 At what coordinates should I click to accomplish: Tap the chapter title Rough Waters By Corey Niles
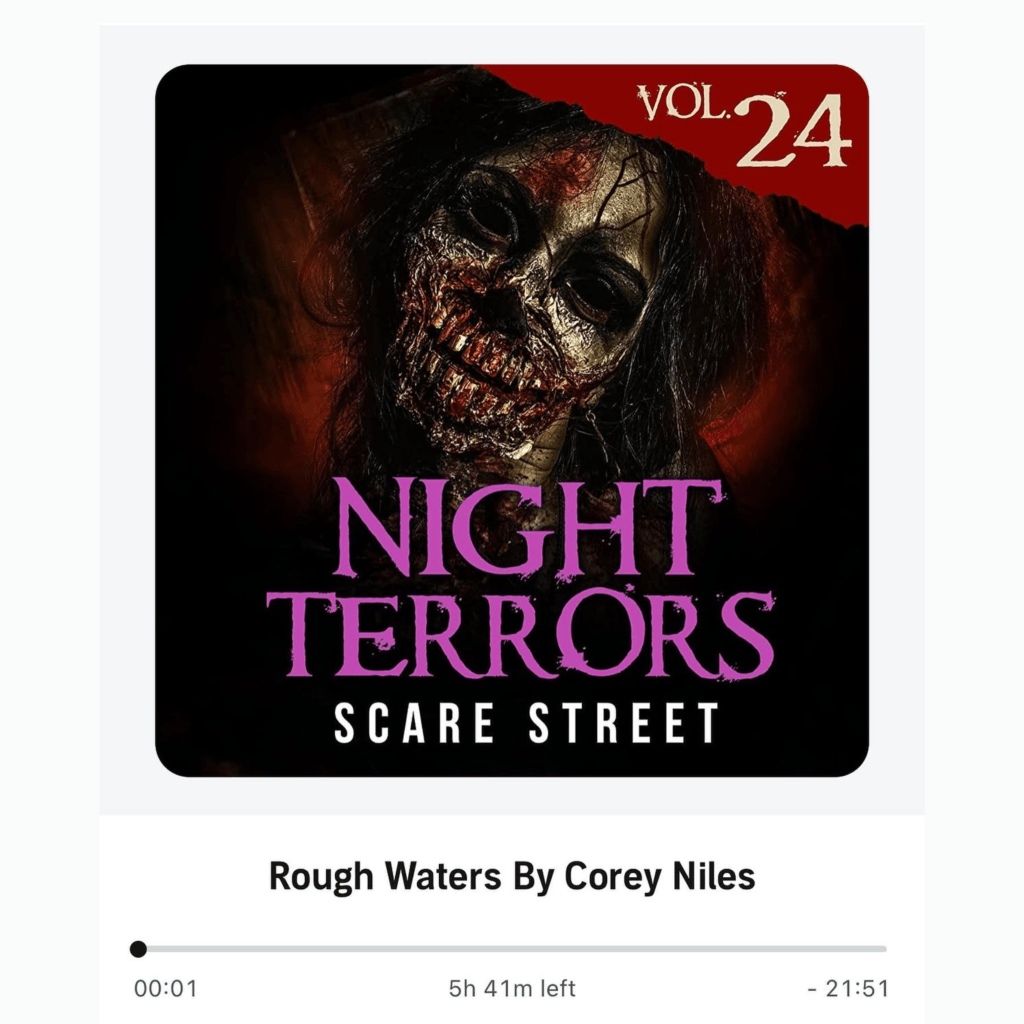[512, 876]
